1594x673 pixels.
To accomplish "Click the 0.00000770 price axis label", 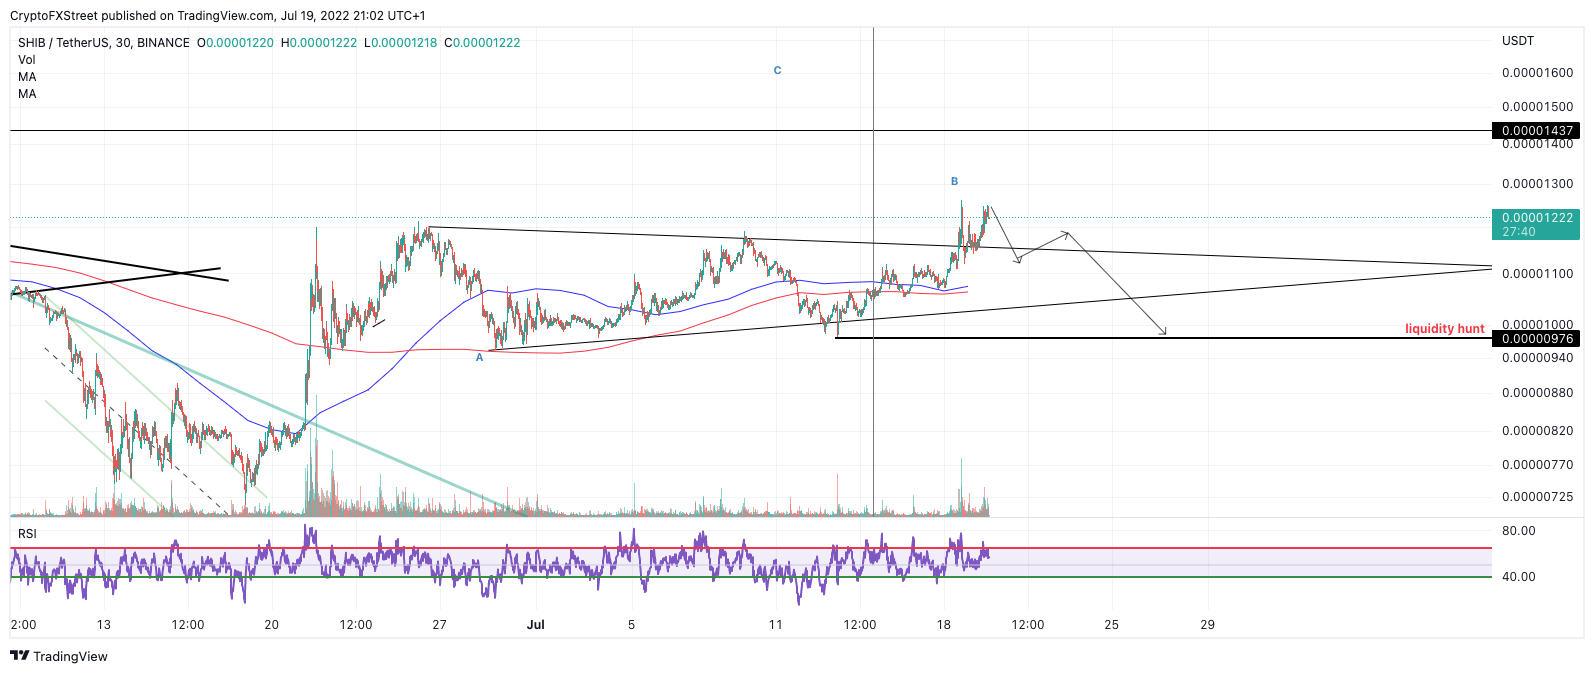I will point(1537,464).
